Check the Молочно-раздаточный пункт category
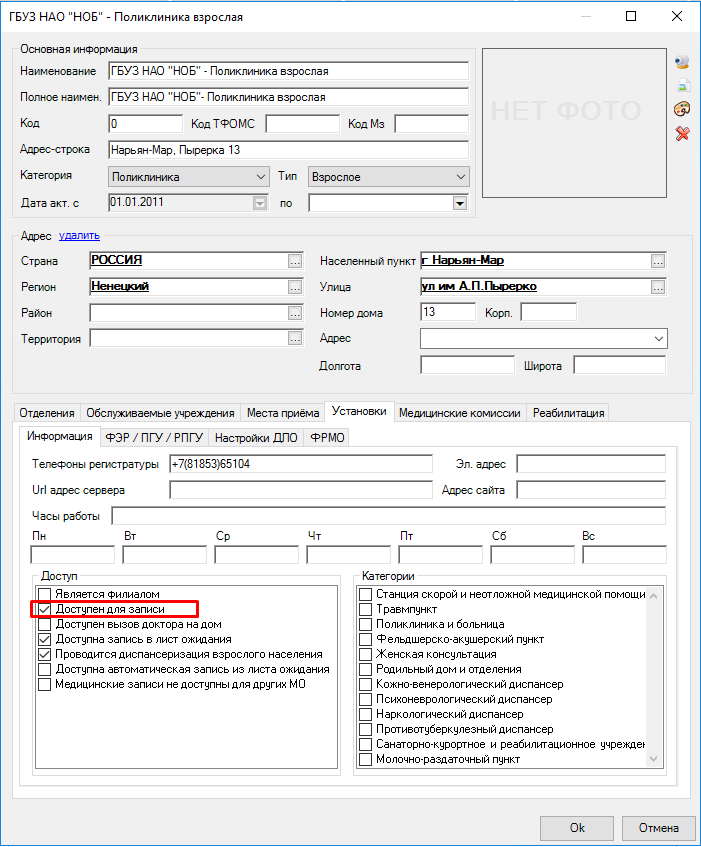Viewport: 701px width, 847px height. pos(366,759)
